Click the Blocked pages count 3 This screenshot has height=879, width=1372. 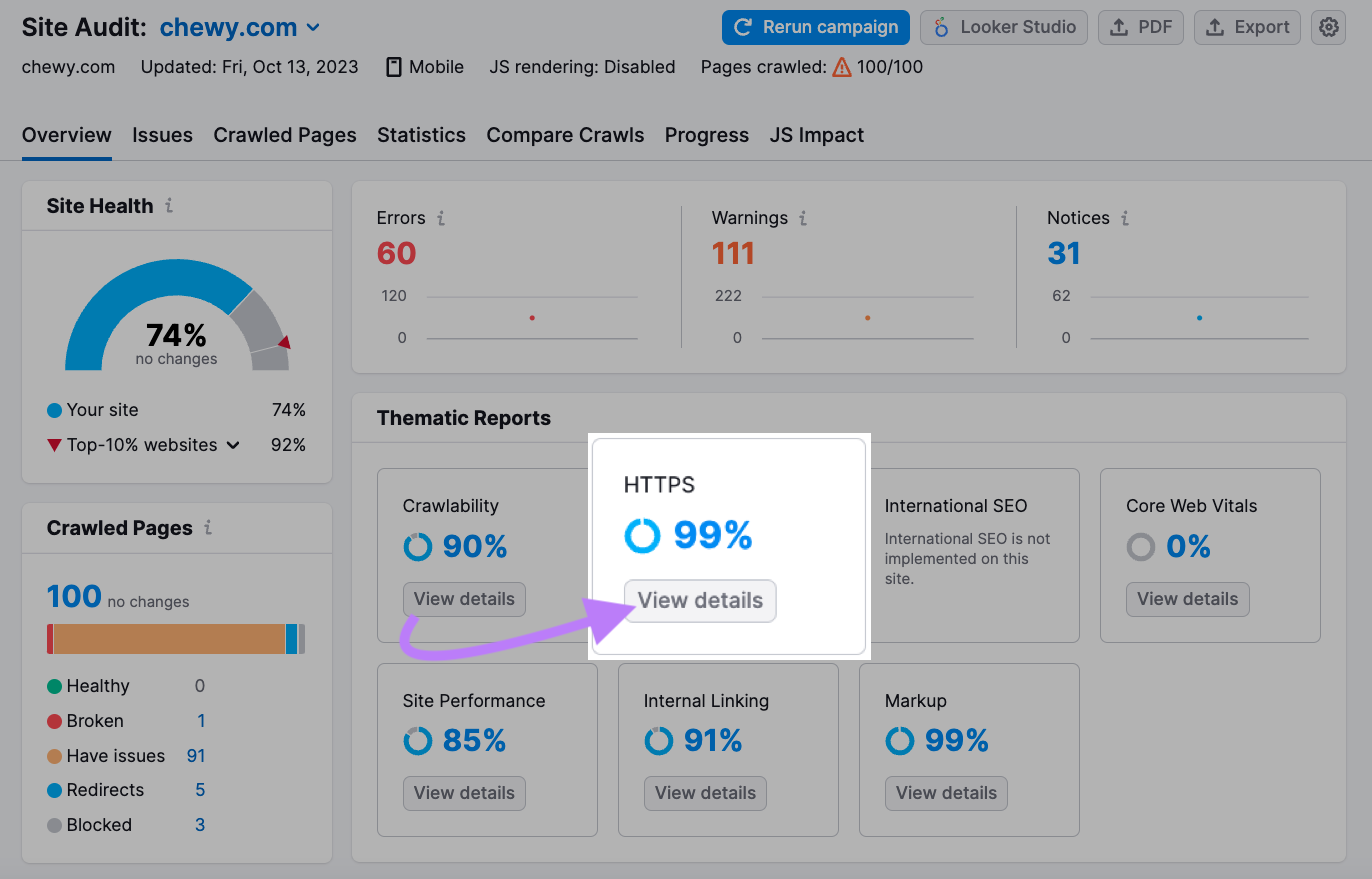tap(200, 825)
